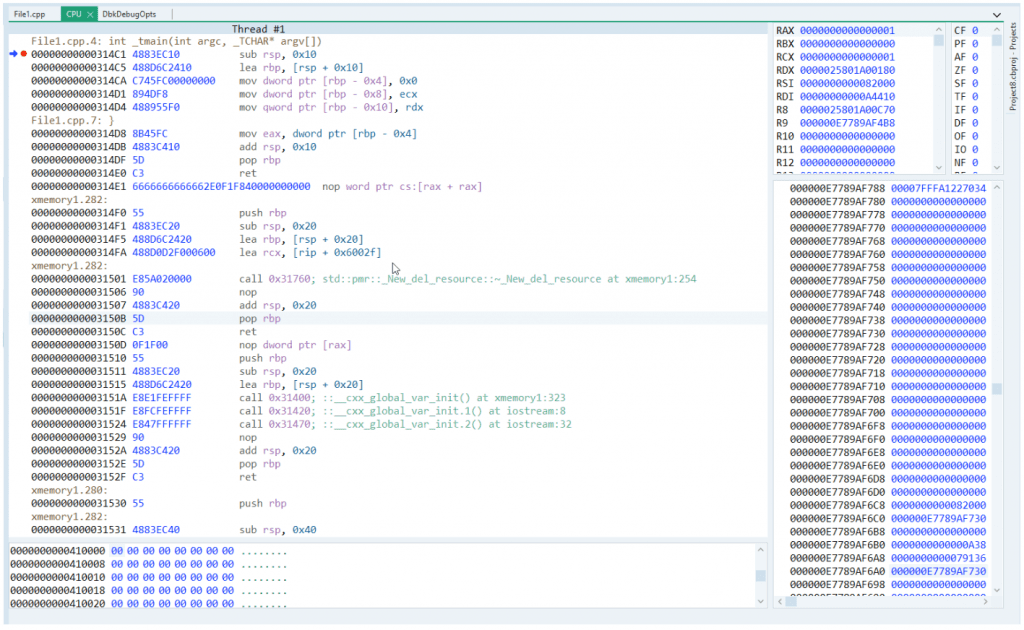Click flags pane scroll up arrow
This screenshot has width=1024, height=630.
(997, 29)
